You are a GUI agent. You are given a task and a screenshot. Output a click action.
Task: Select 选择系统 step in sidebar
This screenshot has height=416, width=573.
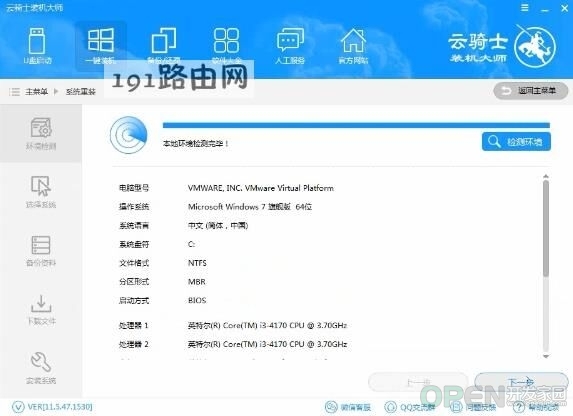41,192
